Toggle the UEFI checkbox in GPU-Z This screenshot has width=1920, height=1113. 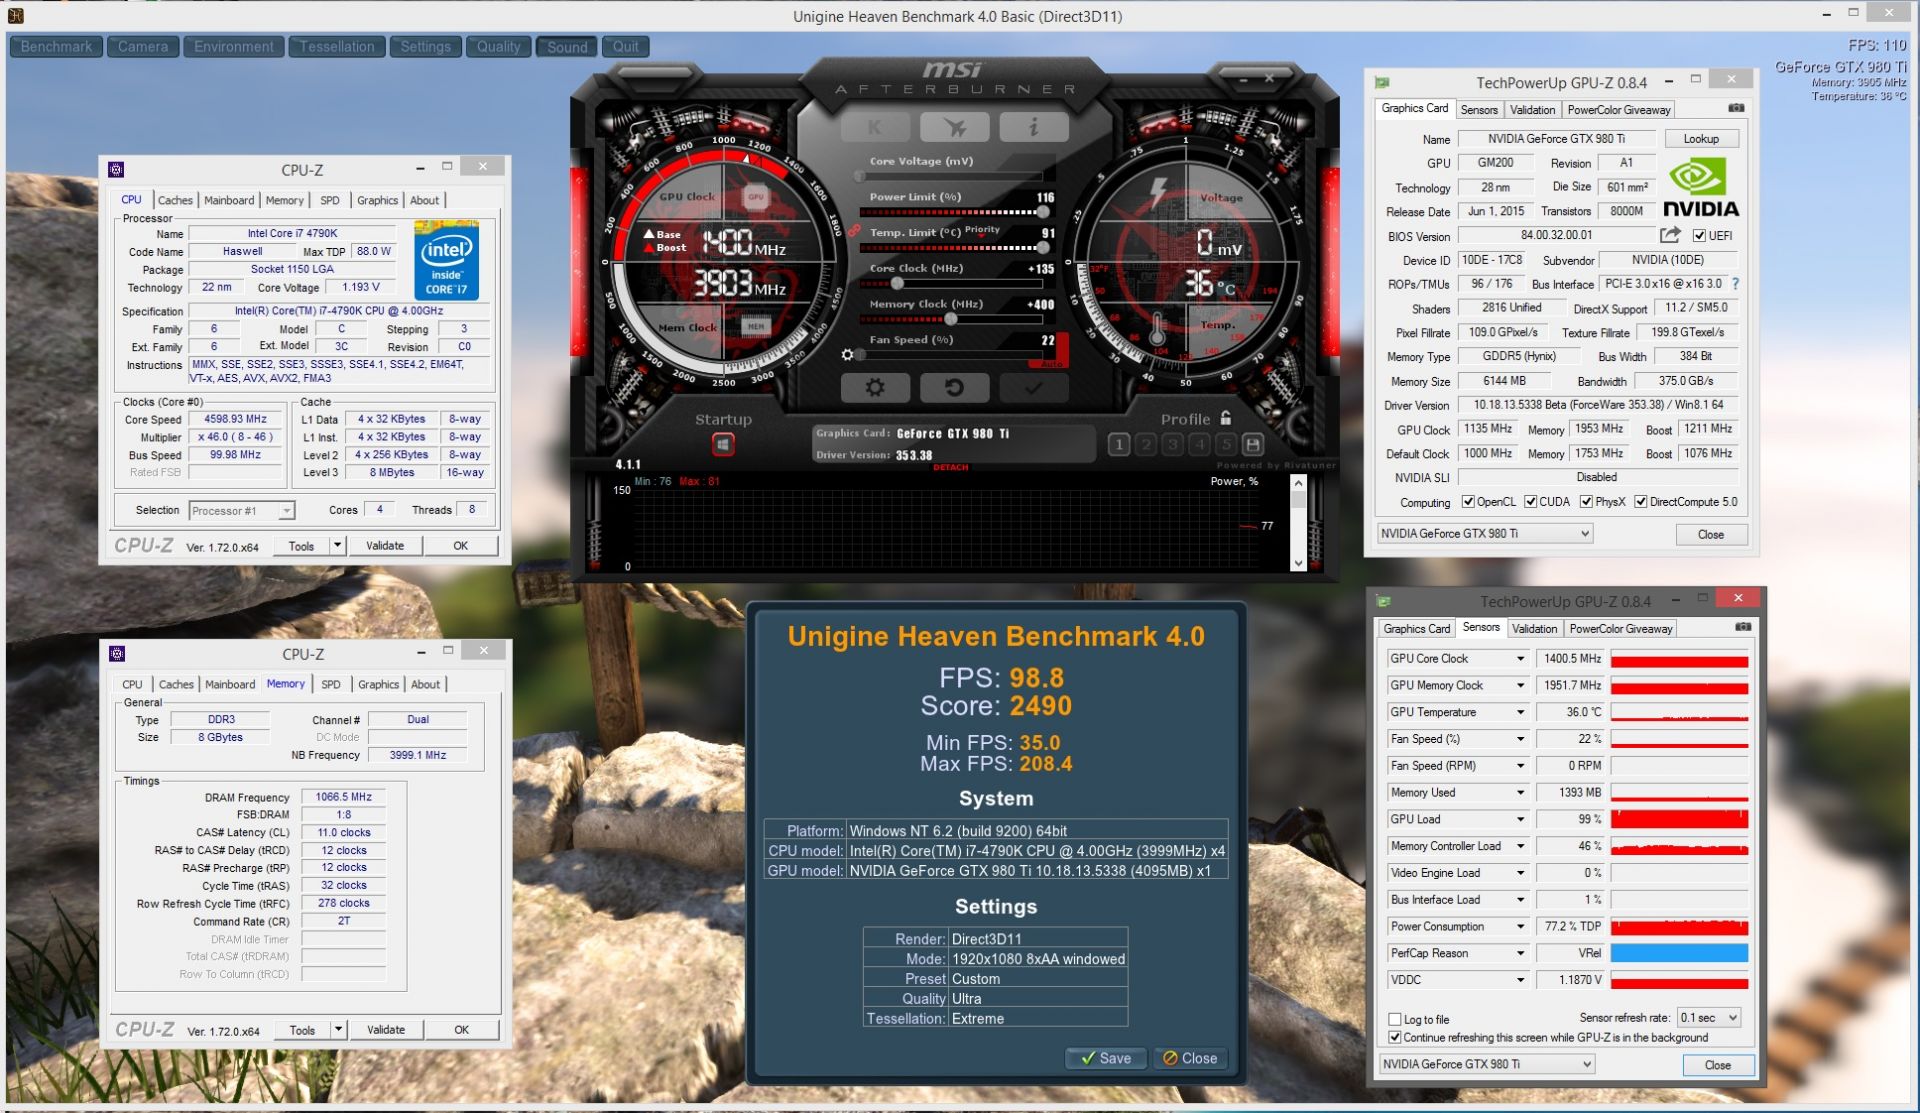(x=1699, y=236)
